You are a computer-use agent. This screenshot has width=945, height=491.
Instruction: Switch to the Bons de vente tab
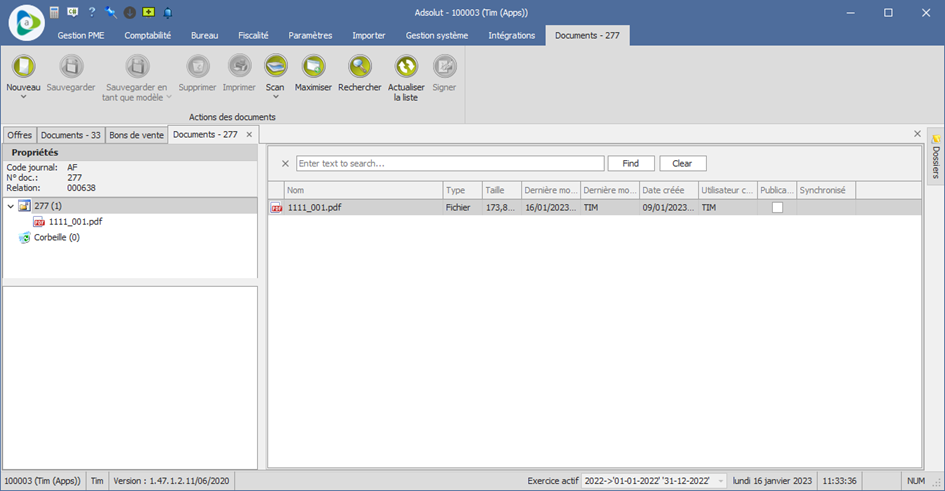click(137, 135)
